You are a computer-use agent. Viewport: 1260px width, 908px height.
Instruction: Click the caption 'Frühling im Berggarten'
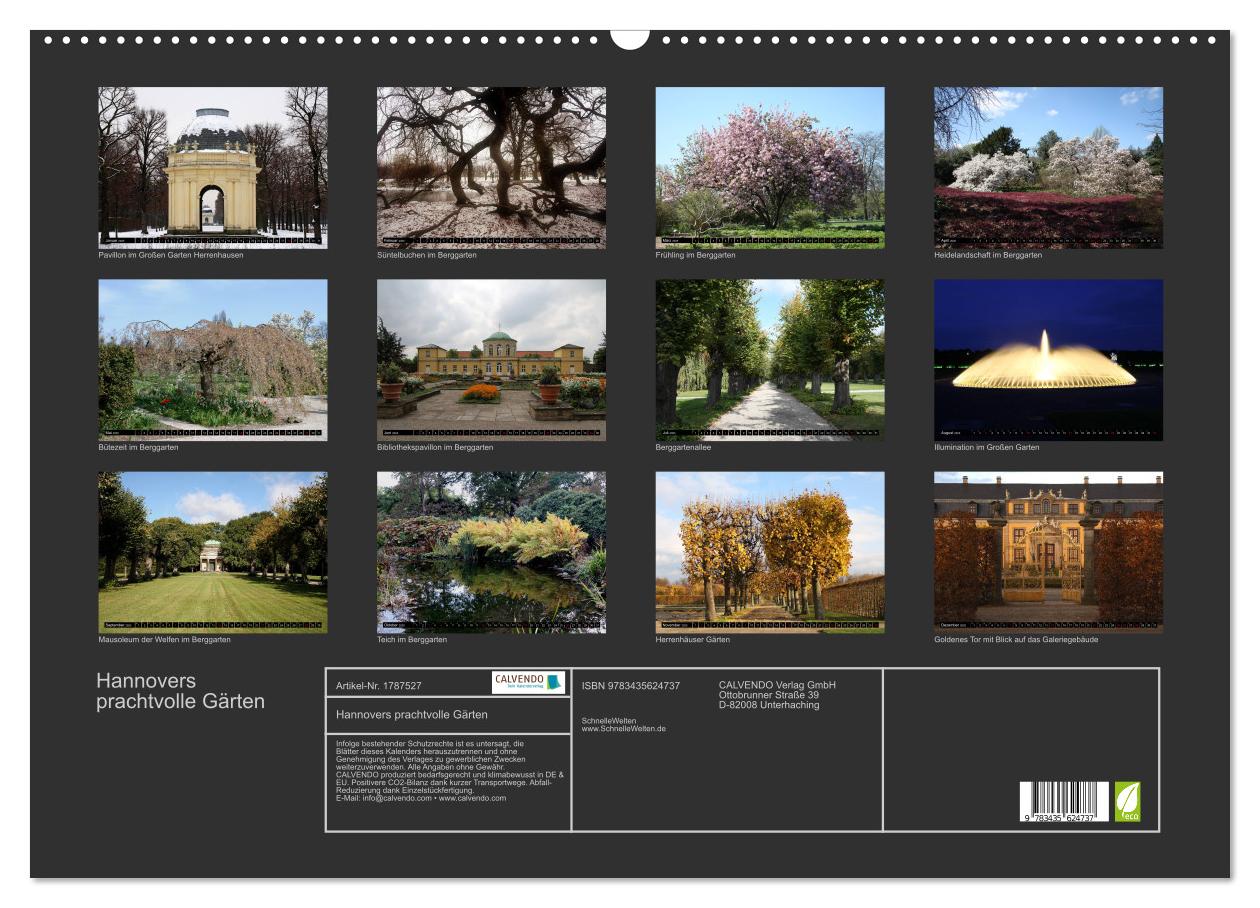point(696,255)
